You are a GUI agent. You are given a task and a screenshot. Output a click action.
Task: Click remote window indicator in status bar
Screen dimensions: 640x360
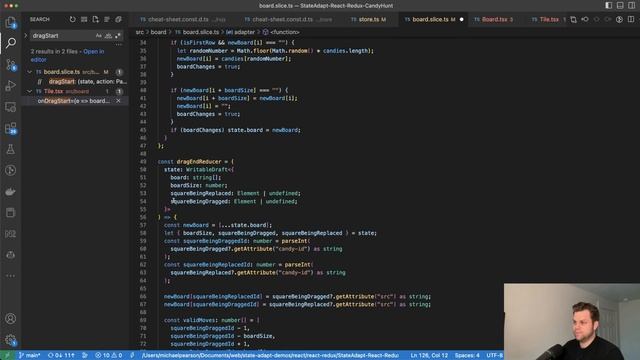point(7,355)
